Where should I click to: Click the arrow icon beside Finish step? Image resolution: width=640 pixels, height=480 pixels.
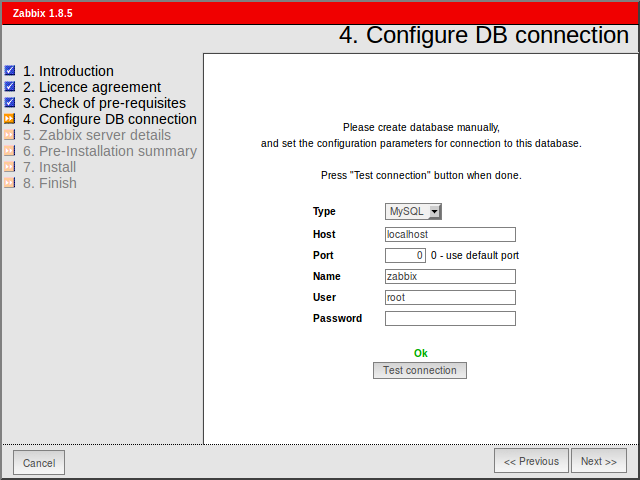[x=10, y=182]
